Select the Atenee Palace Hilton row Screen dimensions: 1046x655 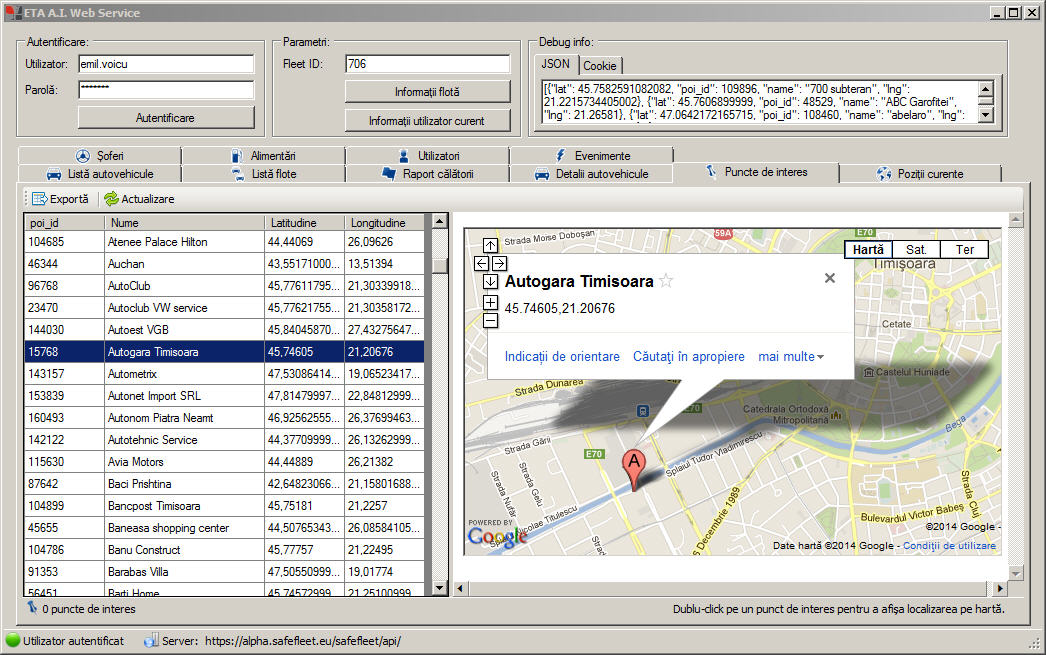pos(224,241)
